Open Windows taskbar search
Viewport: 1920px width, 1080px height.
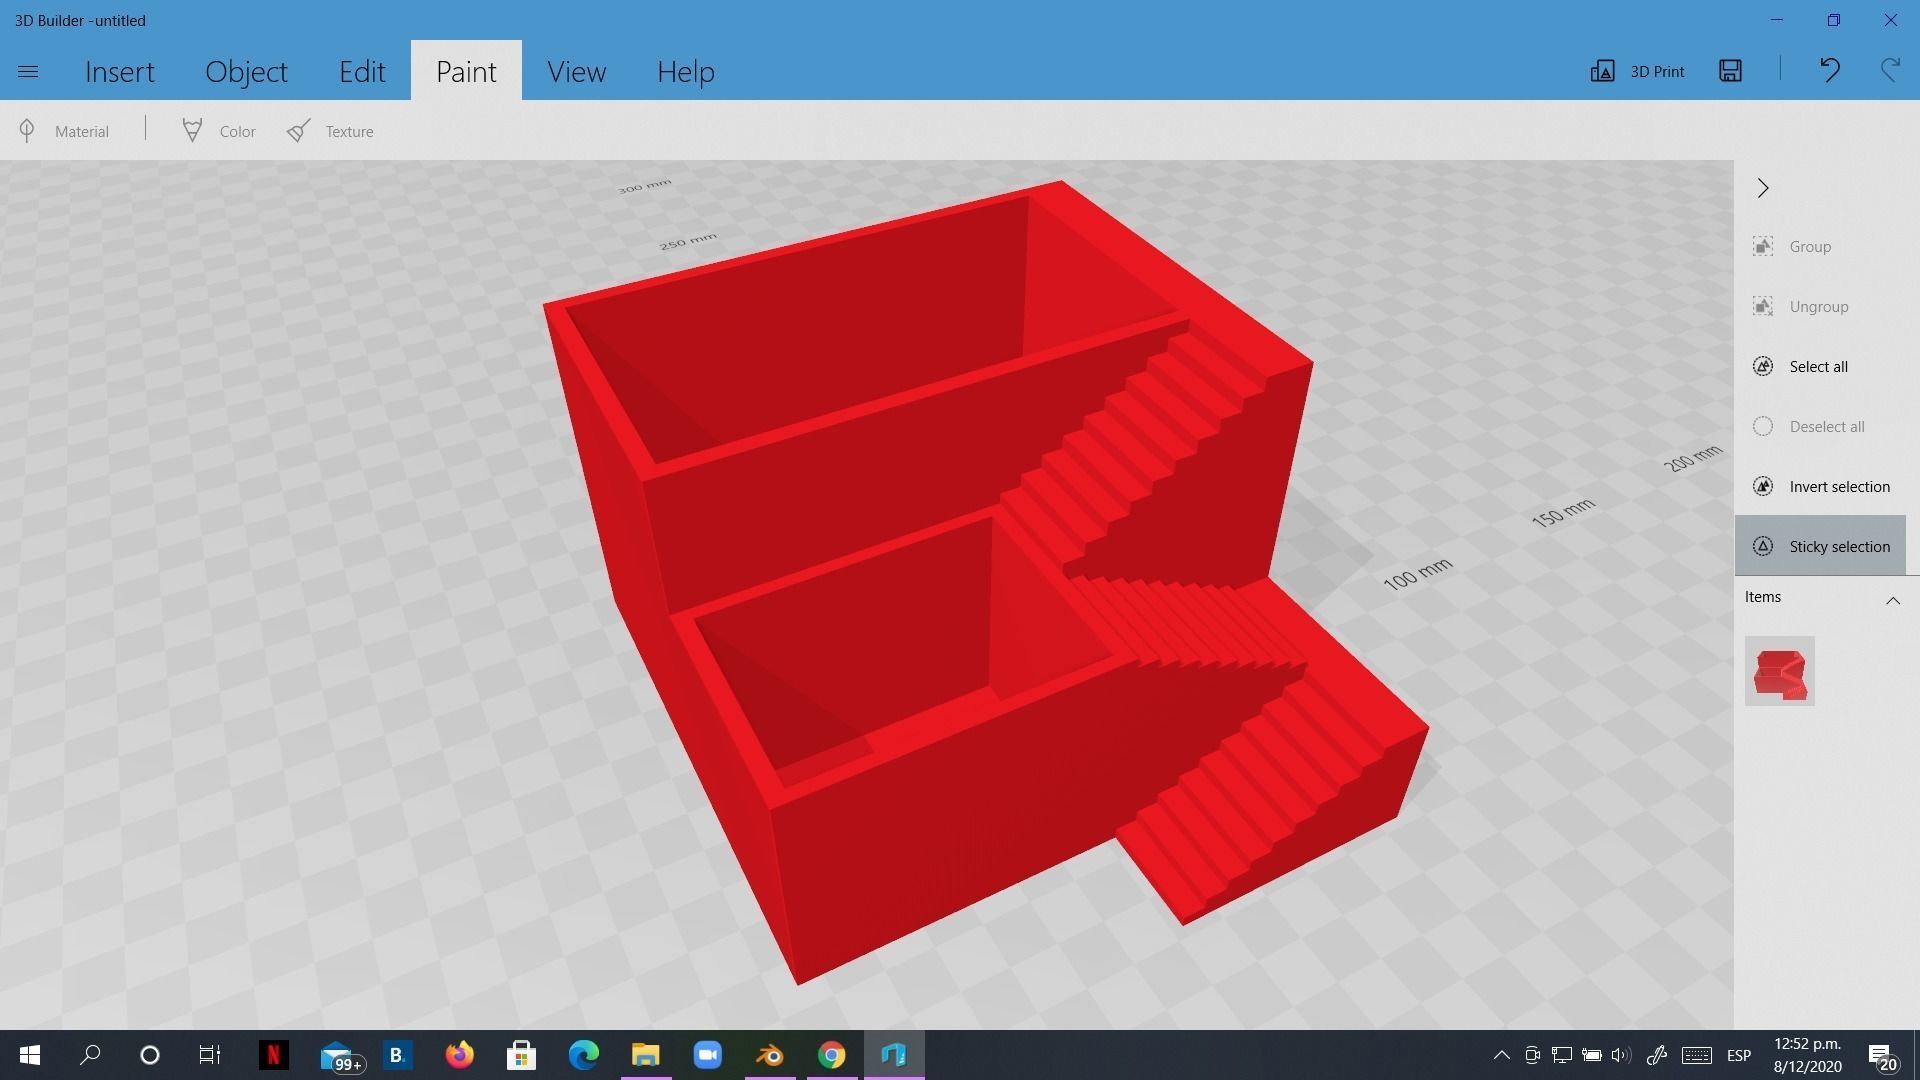(x=90, y=1055)
